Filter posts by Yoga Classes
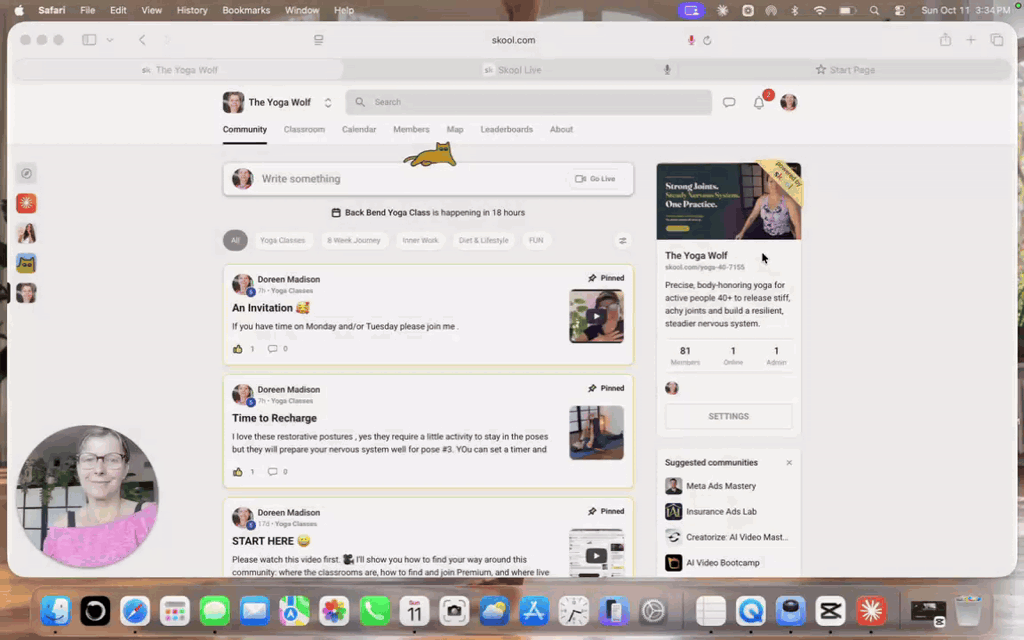 283,240
